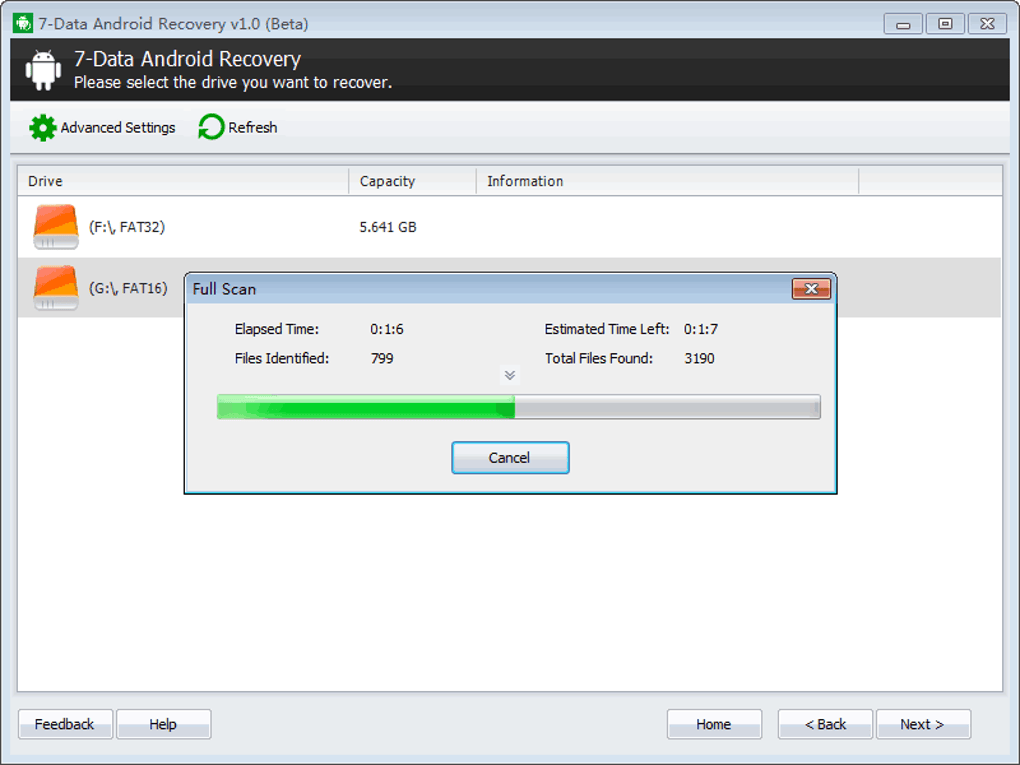Click Files Identified value 799
Viewport: 1020px width, 765px height.
point(382,358)
